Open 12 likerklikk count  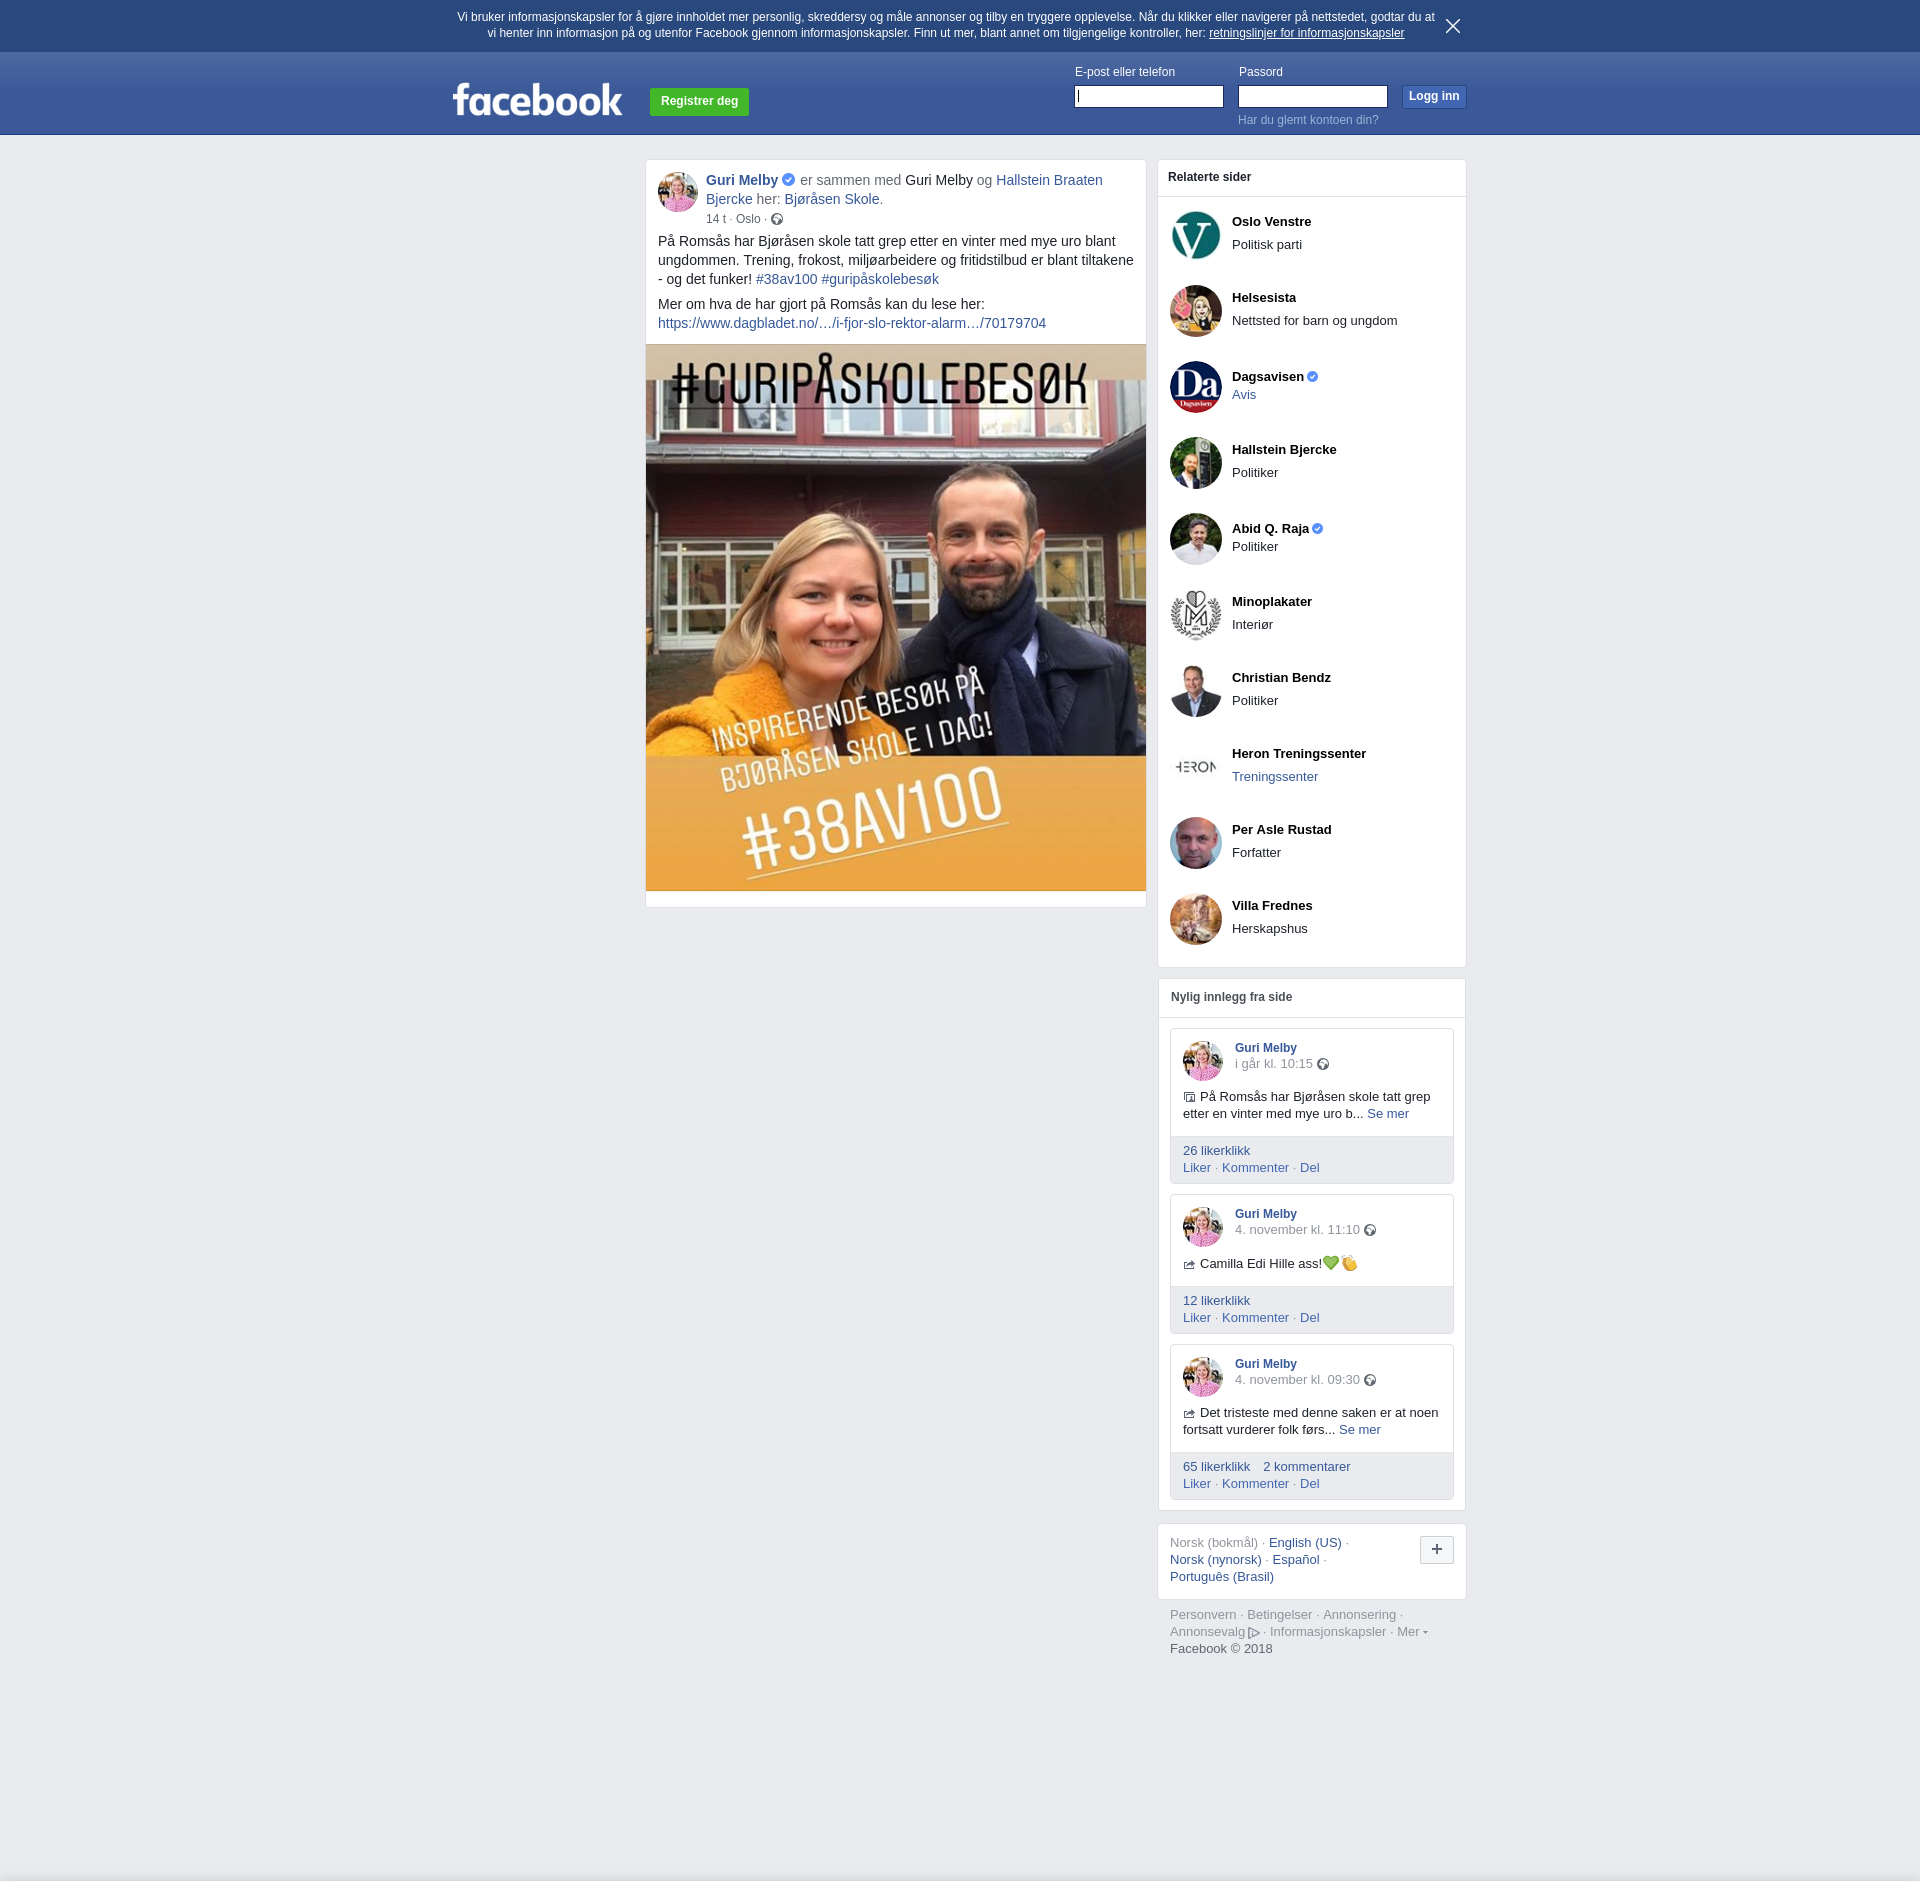[x=1216, y=1301]
